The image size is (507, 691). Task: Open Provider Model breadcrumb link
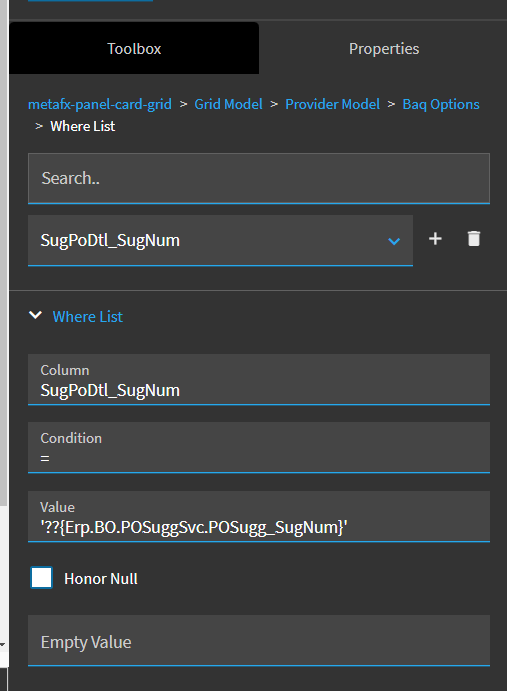click(x=332, y=104)
